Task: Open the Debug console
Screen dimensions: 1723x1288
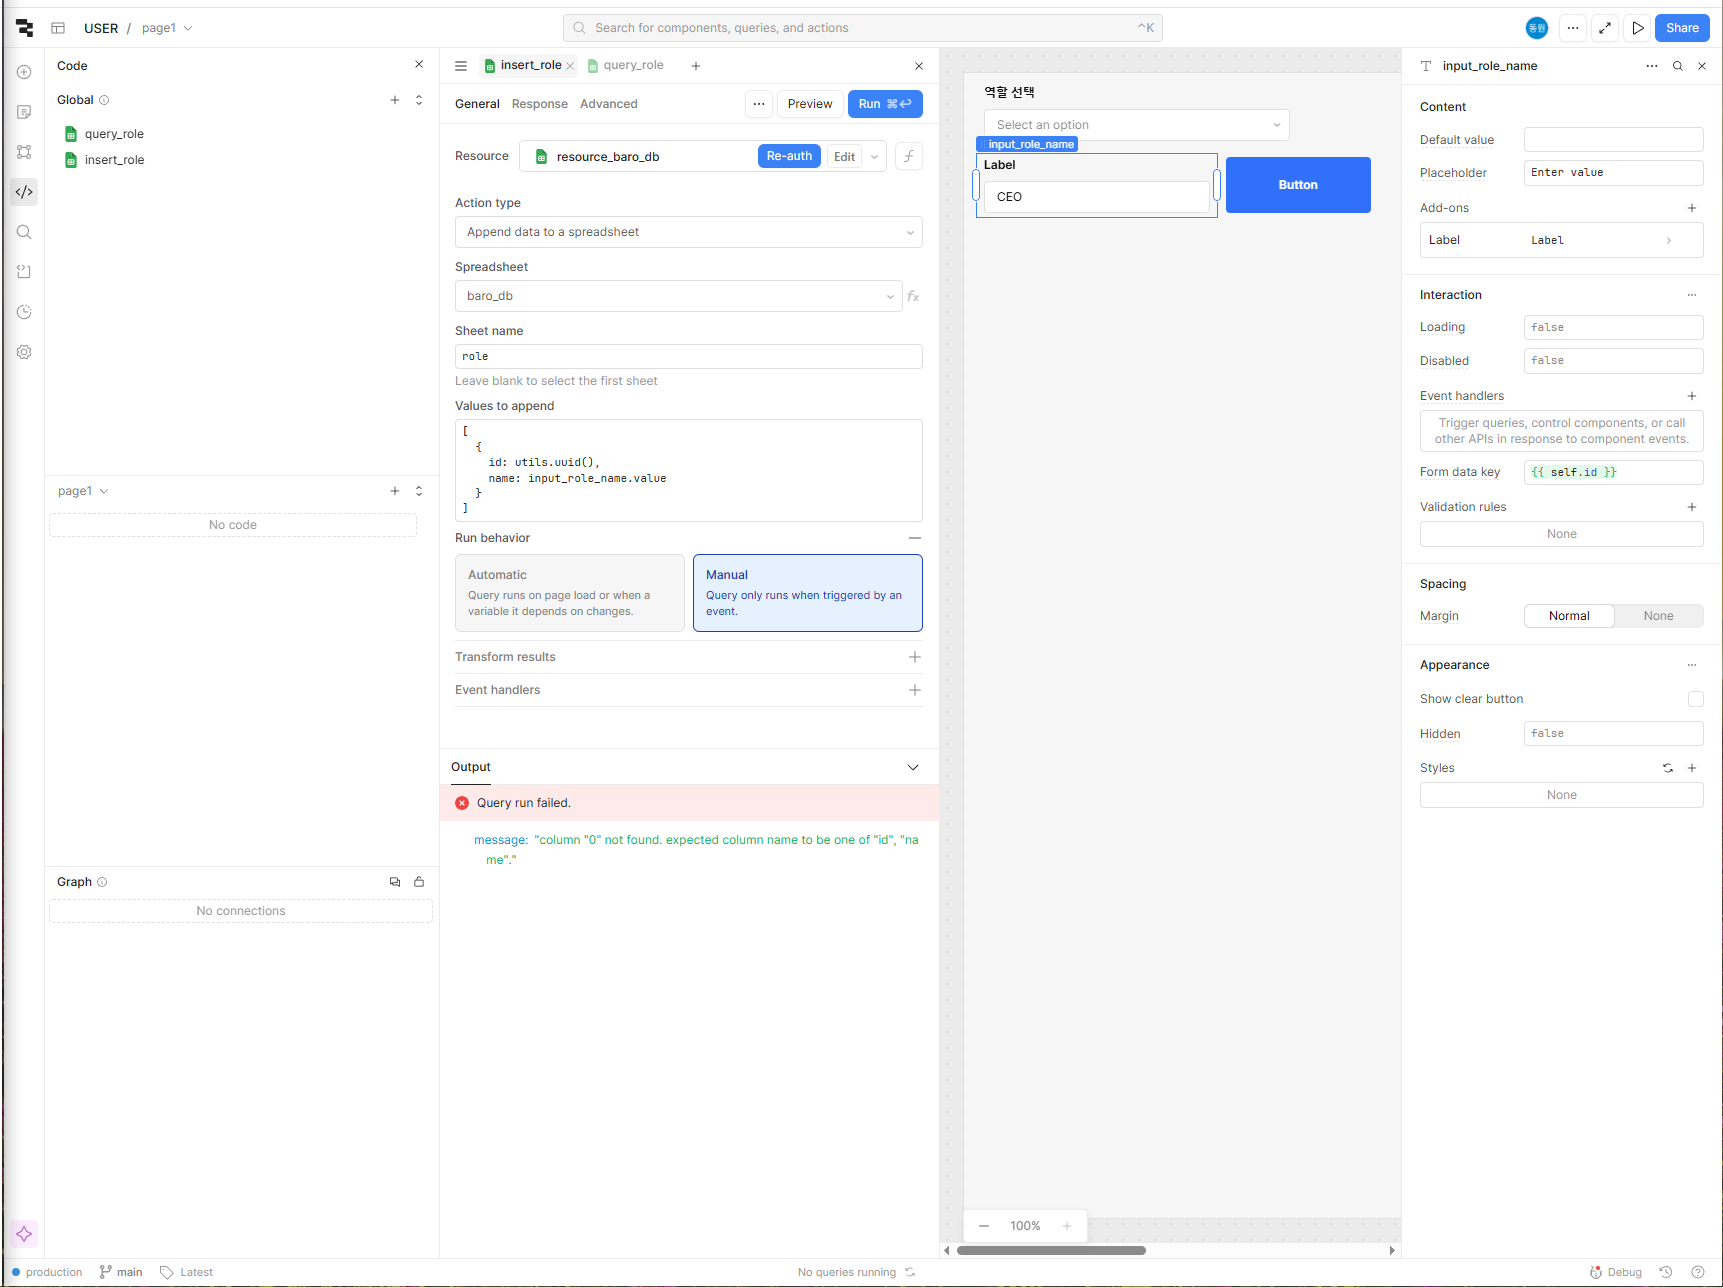Action: tap(1616, 1272)
